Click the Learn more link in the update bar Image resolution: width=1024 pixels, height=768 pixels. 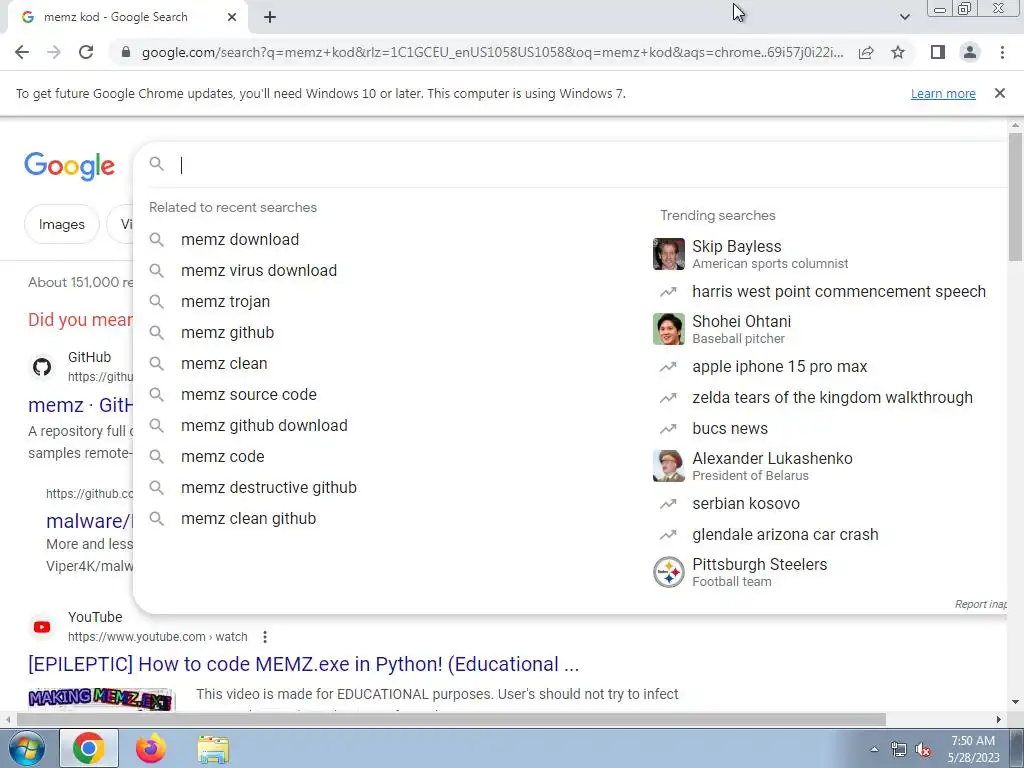pyautogui.click(x=943, y=93)
